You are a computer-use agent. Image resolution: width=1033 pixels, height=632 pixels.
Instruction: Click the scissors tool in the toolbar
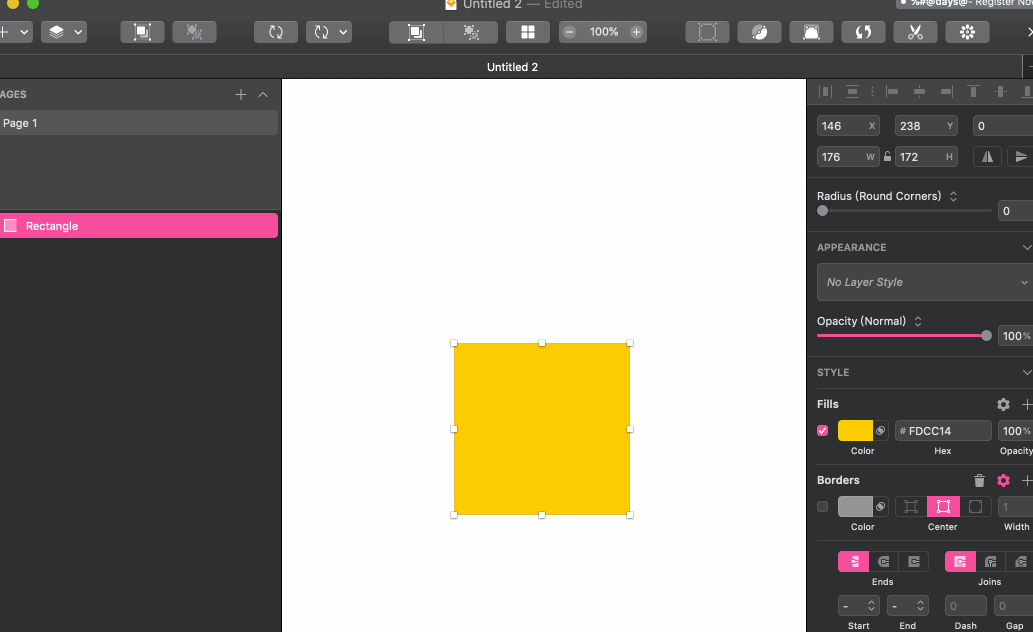click(x=914, y=32)
